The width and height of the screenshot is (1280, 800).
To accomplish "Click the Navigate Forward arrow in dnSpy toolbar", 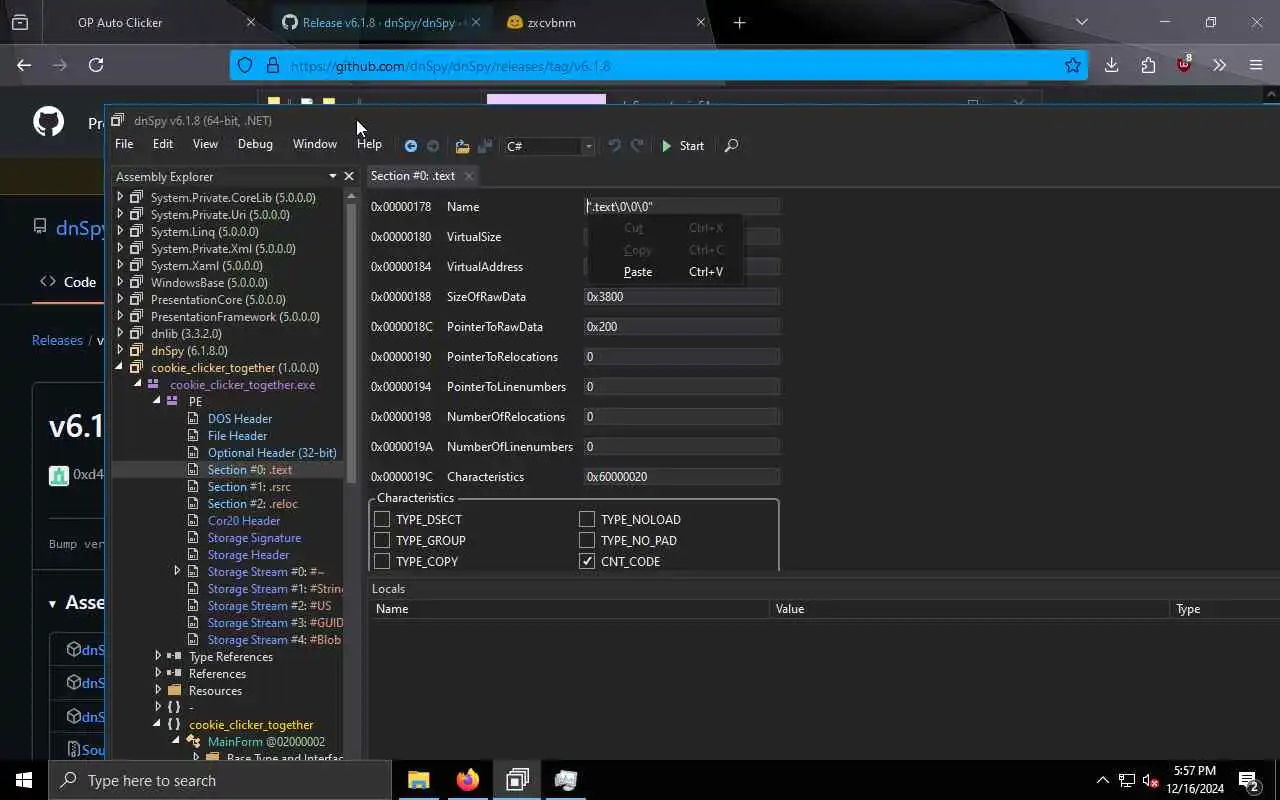I will (x=433, y=146).
